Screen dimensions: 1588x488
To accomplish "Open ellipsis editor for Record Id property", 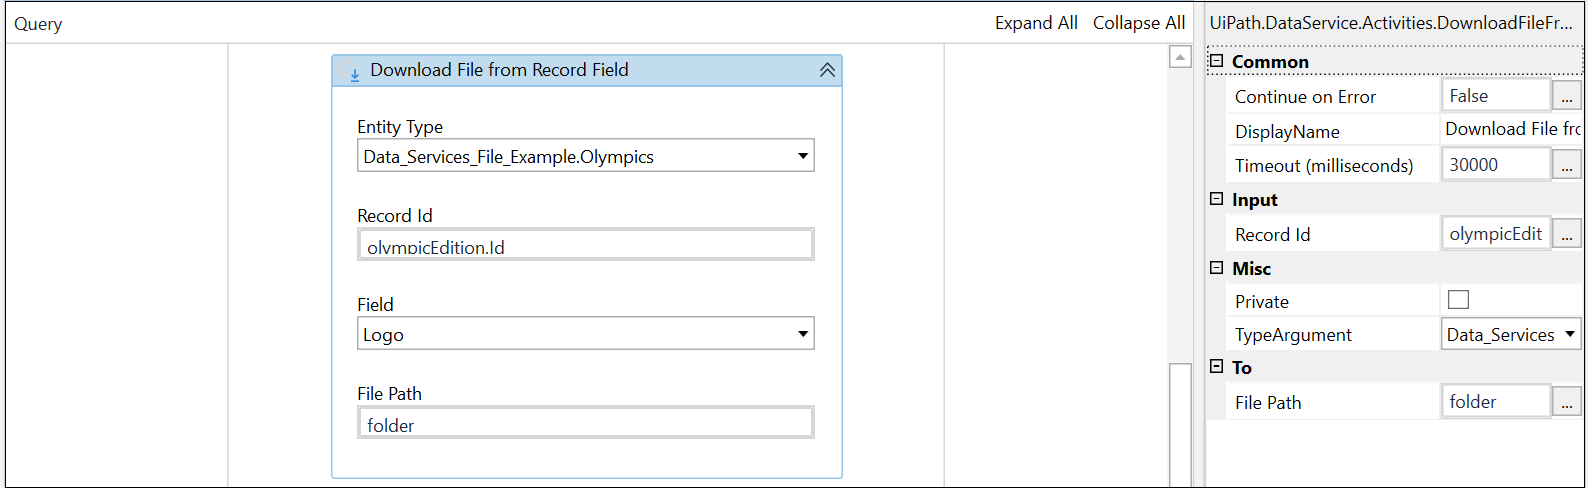I will [1566, 234].
